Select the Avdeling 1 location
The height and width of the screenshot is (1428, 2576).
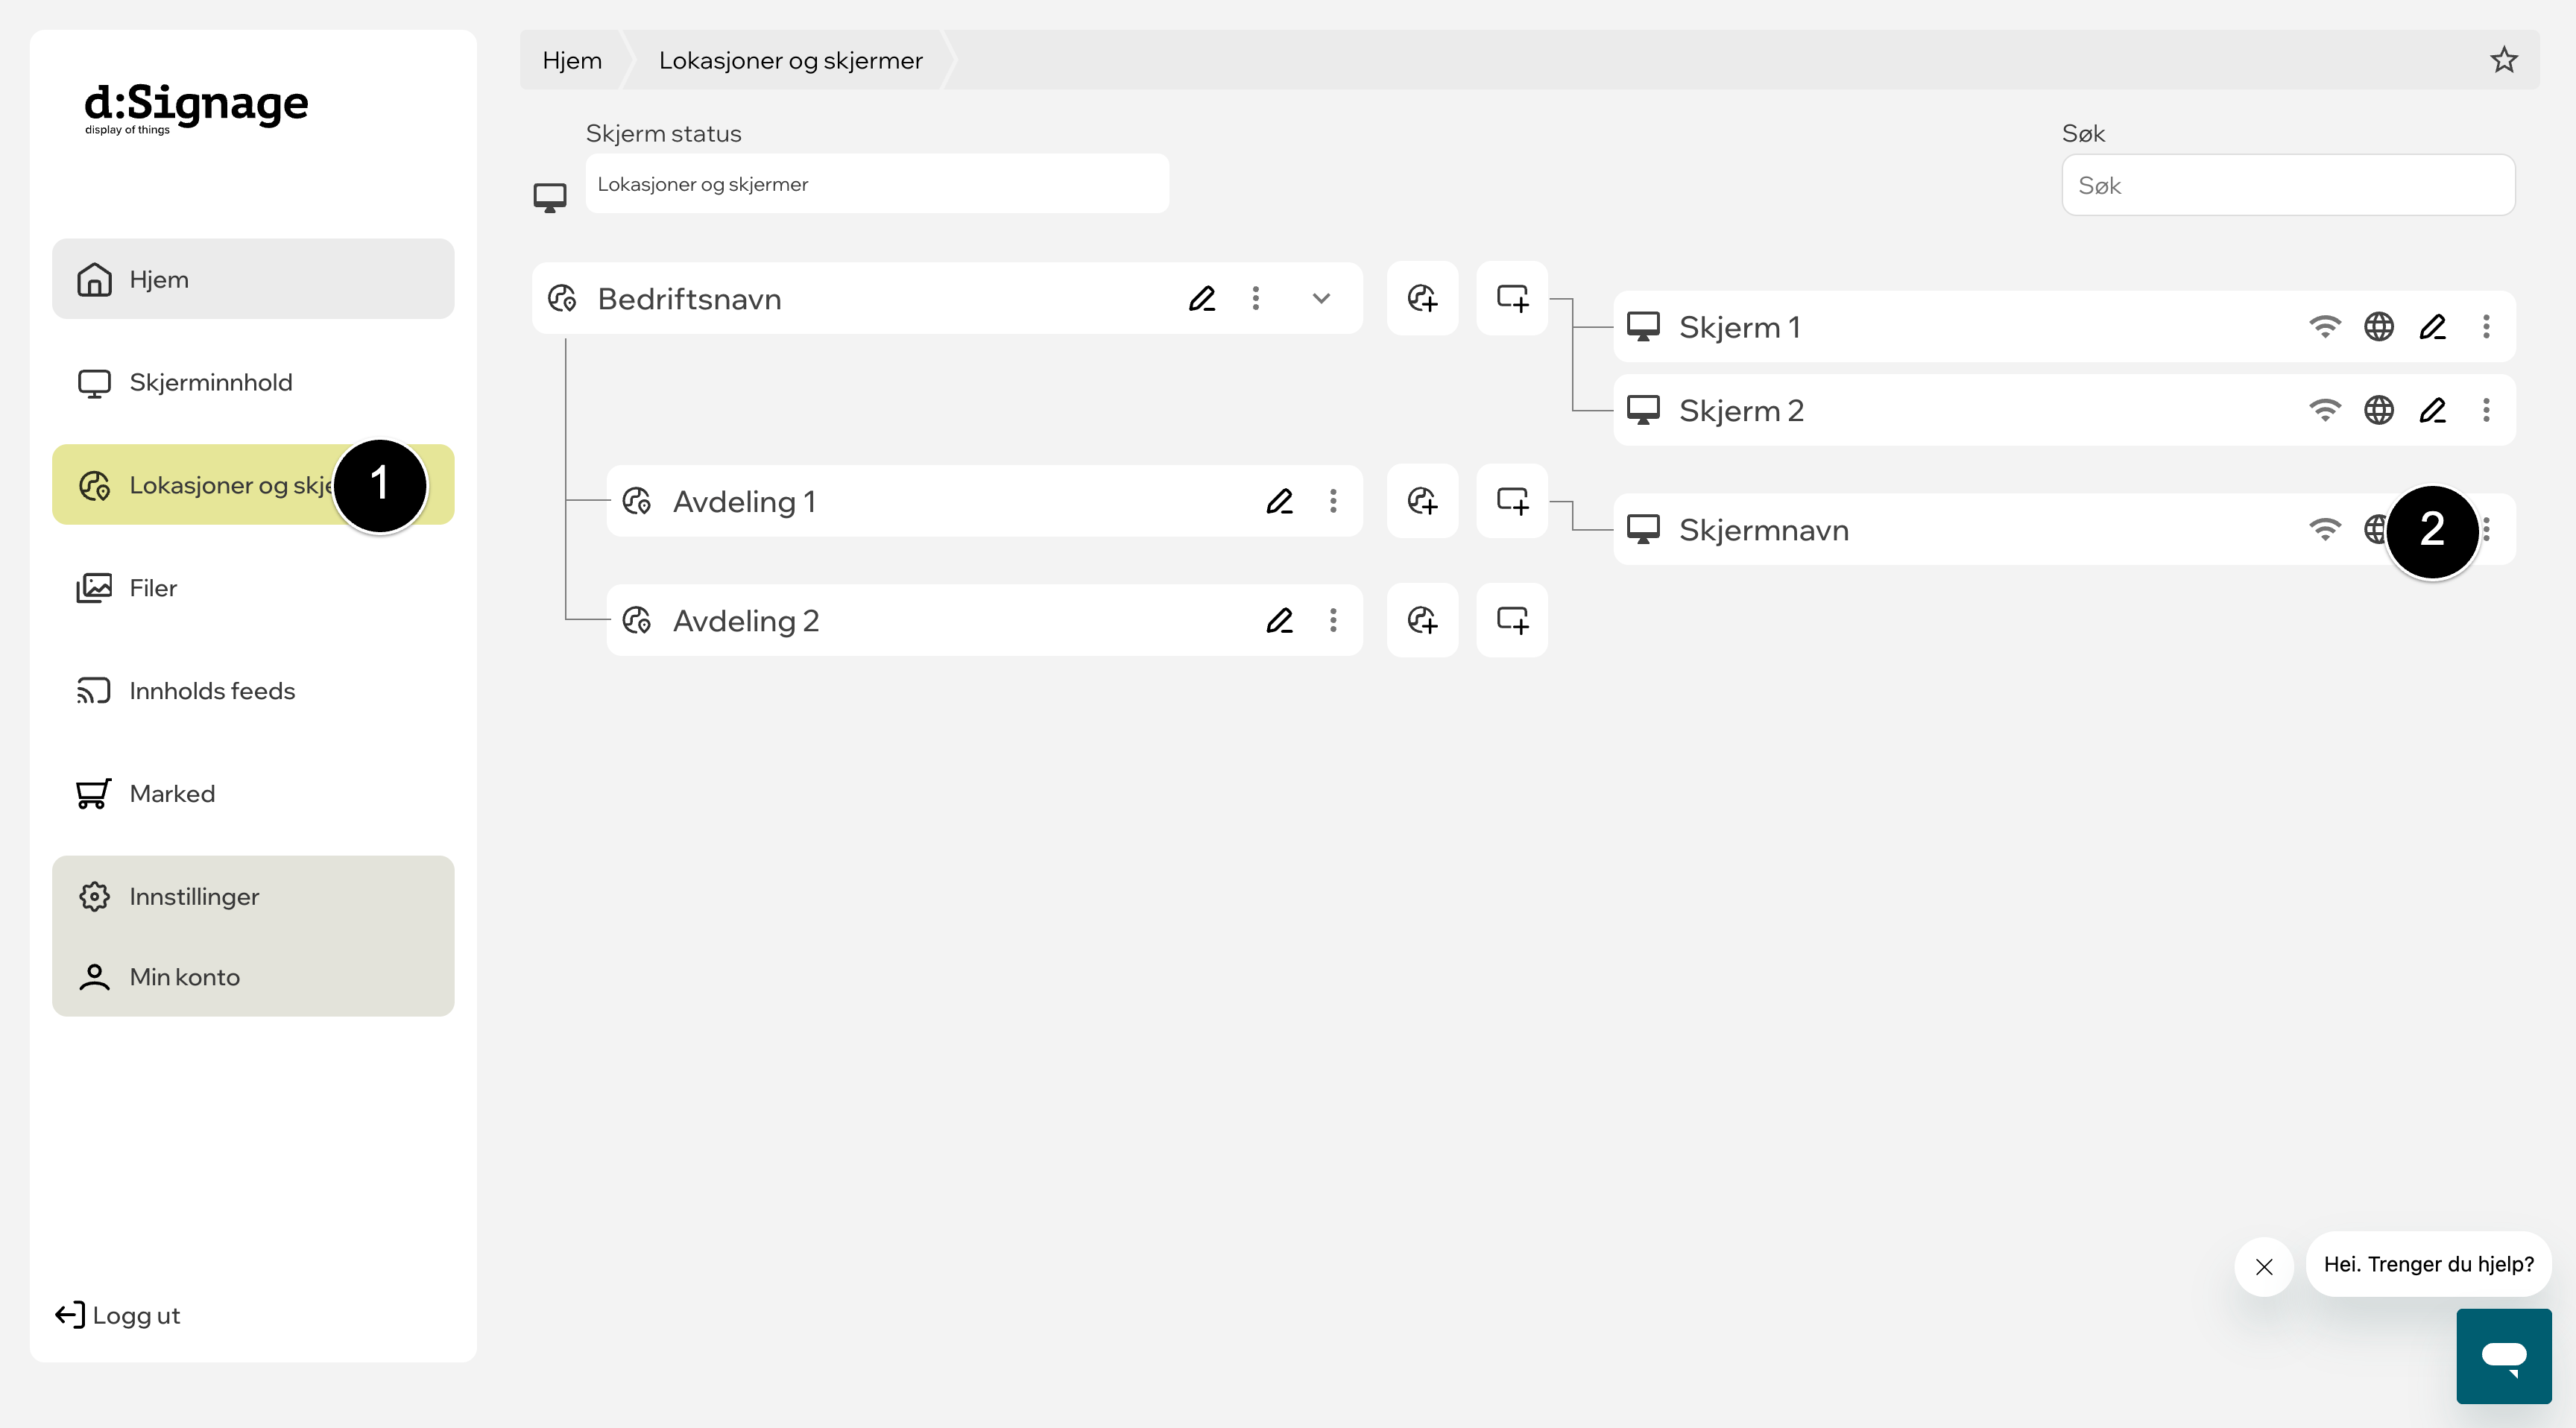tap(984, 501)
